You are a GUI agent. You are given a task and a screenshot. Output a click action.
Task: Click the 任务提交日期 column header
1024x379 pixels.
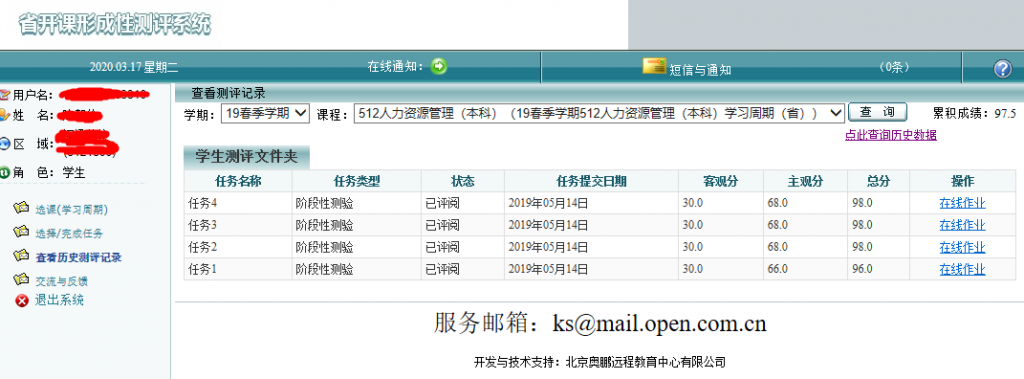(591, 182)
